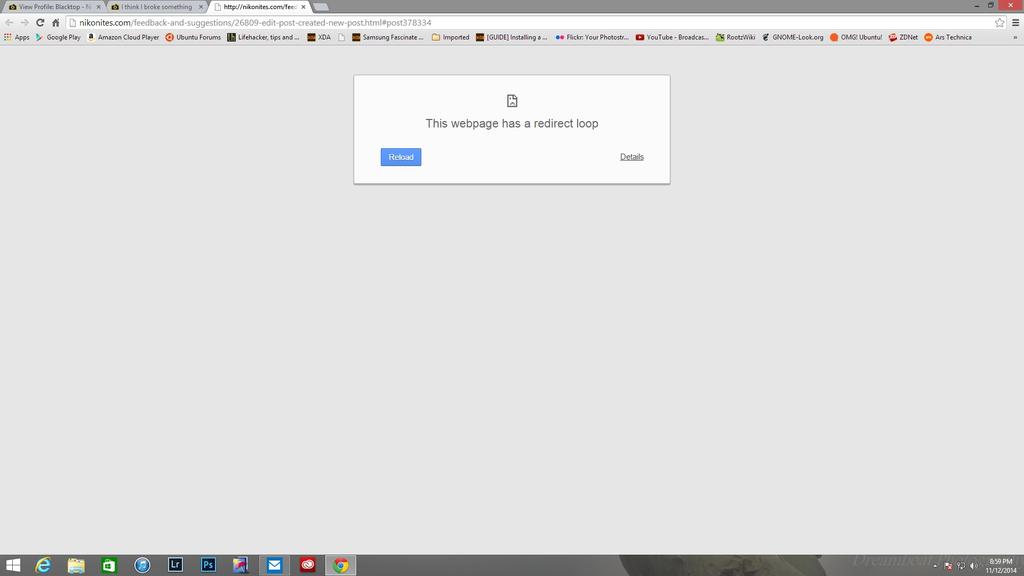Click the browser reload icon in toolbar
This screenshot has height=576, width=1024.
[39, 22]
